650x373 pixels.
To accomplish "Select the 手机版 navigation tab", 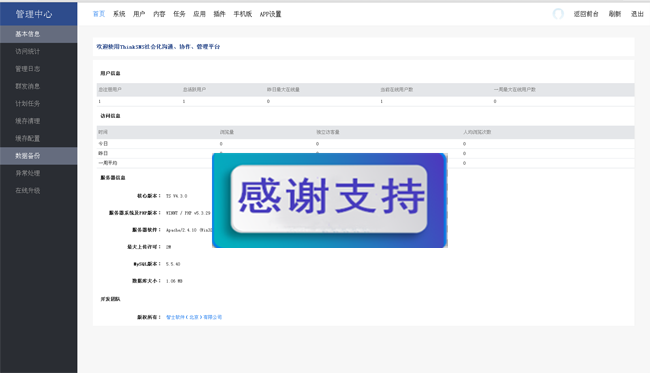I will tap(243, 14).
